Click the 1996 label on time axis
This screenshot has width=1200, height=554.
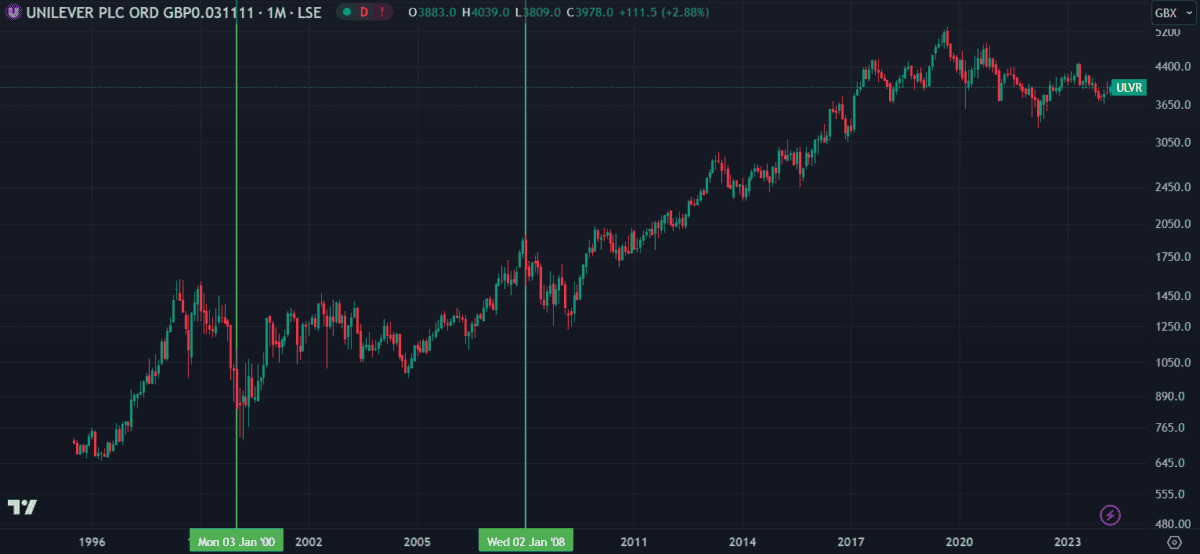(92, 542)
